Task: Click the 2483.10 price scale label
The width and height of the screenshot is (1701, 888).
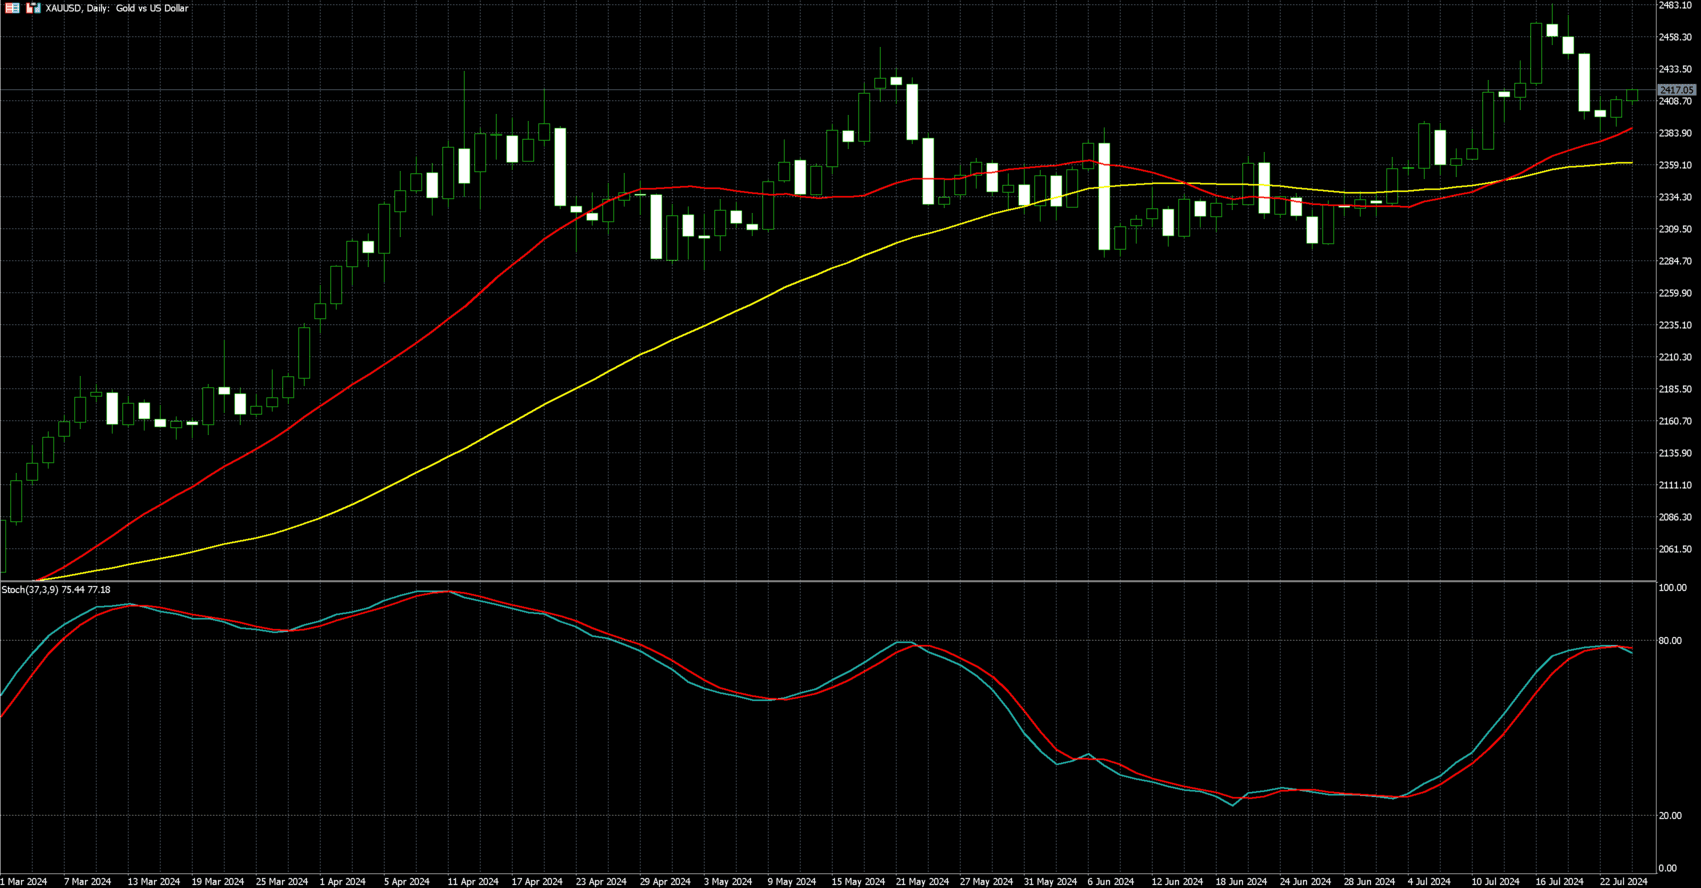Action: (x=1675, y=6)
